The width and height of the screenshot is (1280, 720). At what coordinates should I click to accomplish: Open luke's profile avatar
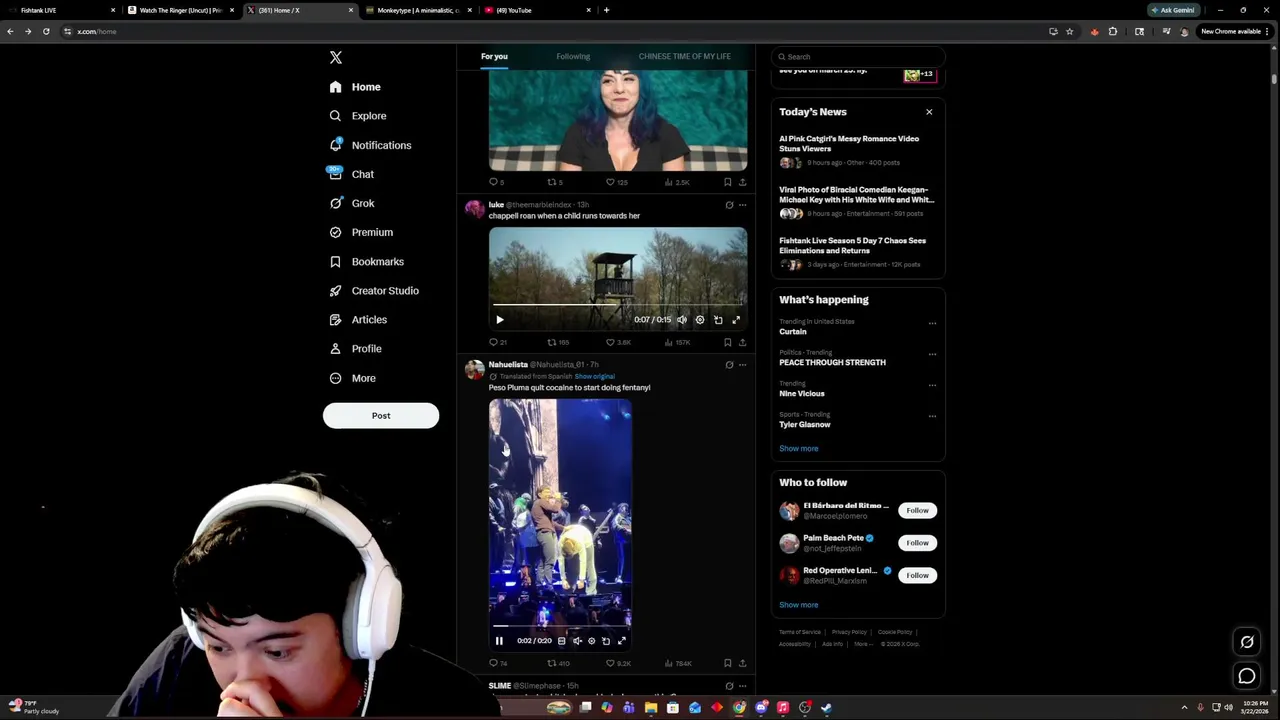point(474,209)
